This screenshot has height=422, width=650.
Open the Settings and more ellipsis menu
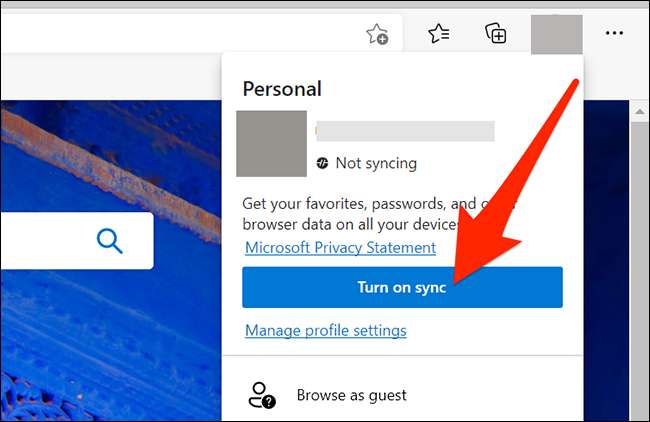click(x=614, y=34)
